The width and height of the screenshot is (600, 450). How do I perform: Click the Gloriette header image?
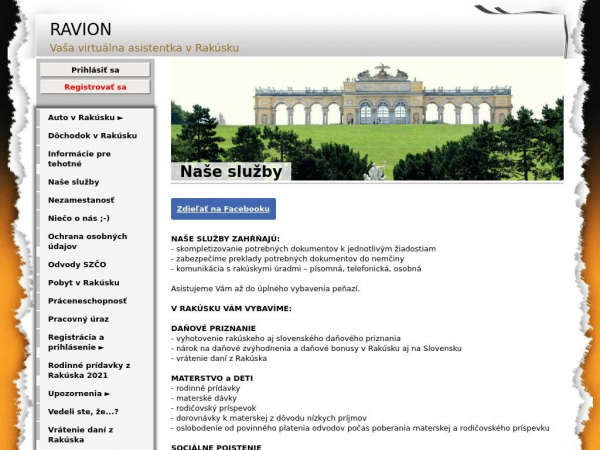[x=367, y=119]
